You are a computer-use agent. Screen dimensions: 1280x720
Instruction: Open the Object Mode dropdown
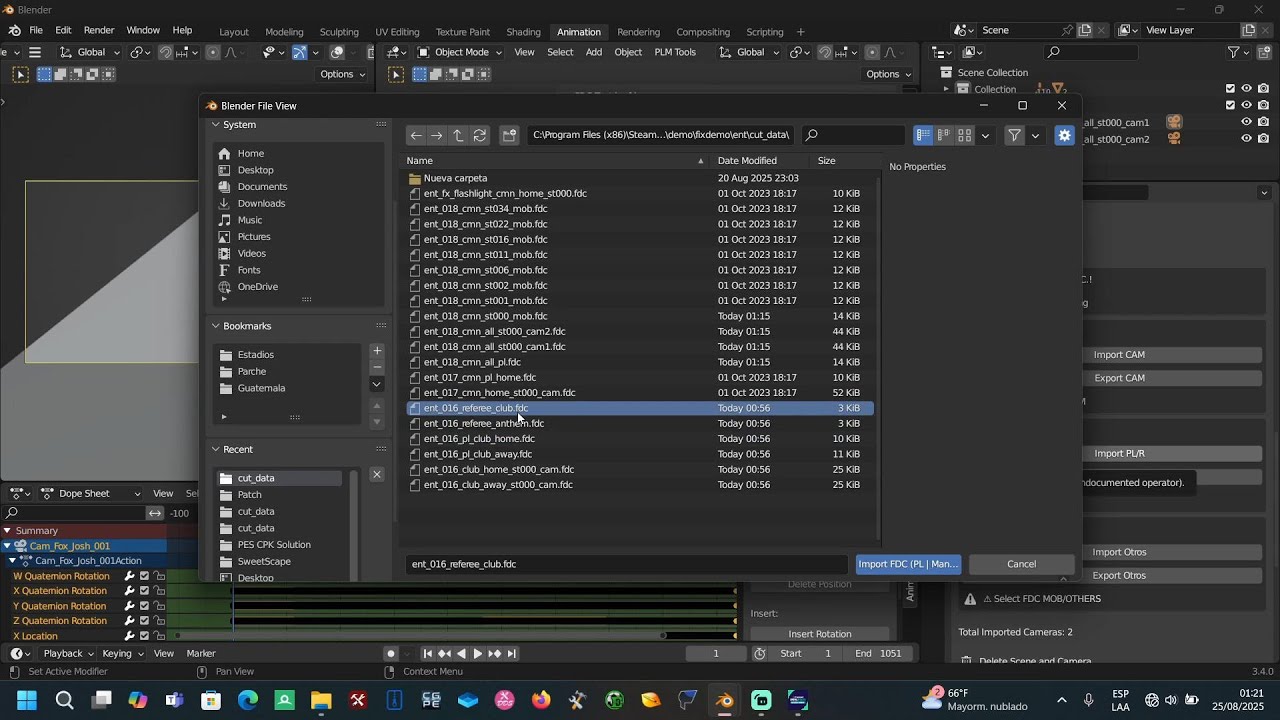[459, 52]
